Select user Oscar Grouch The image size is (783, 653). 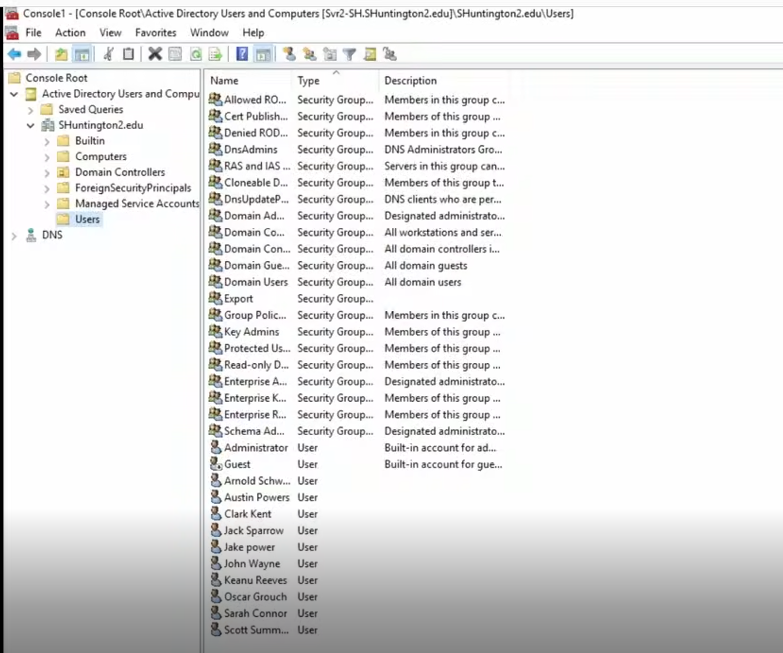(255, 597)
